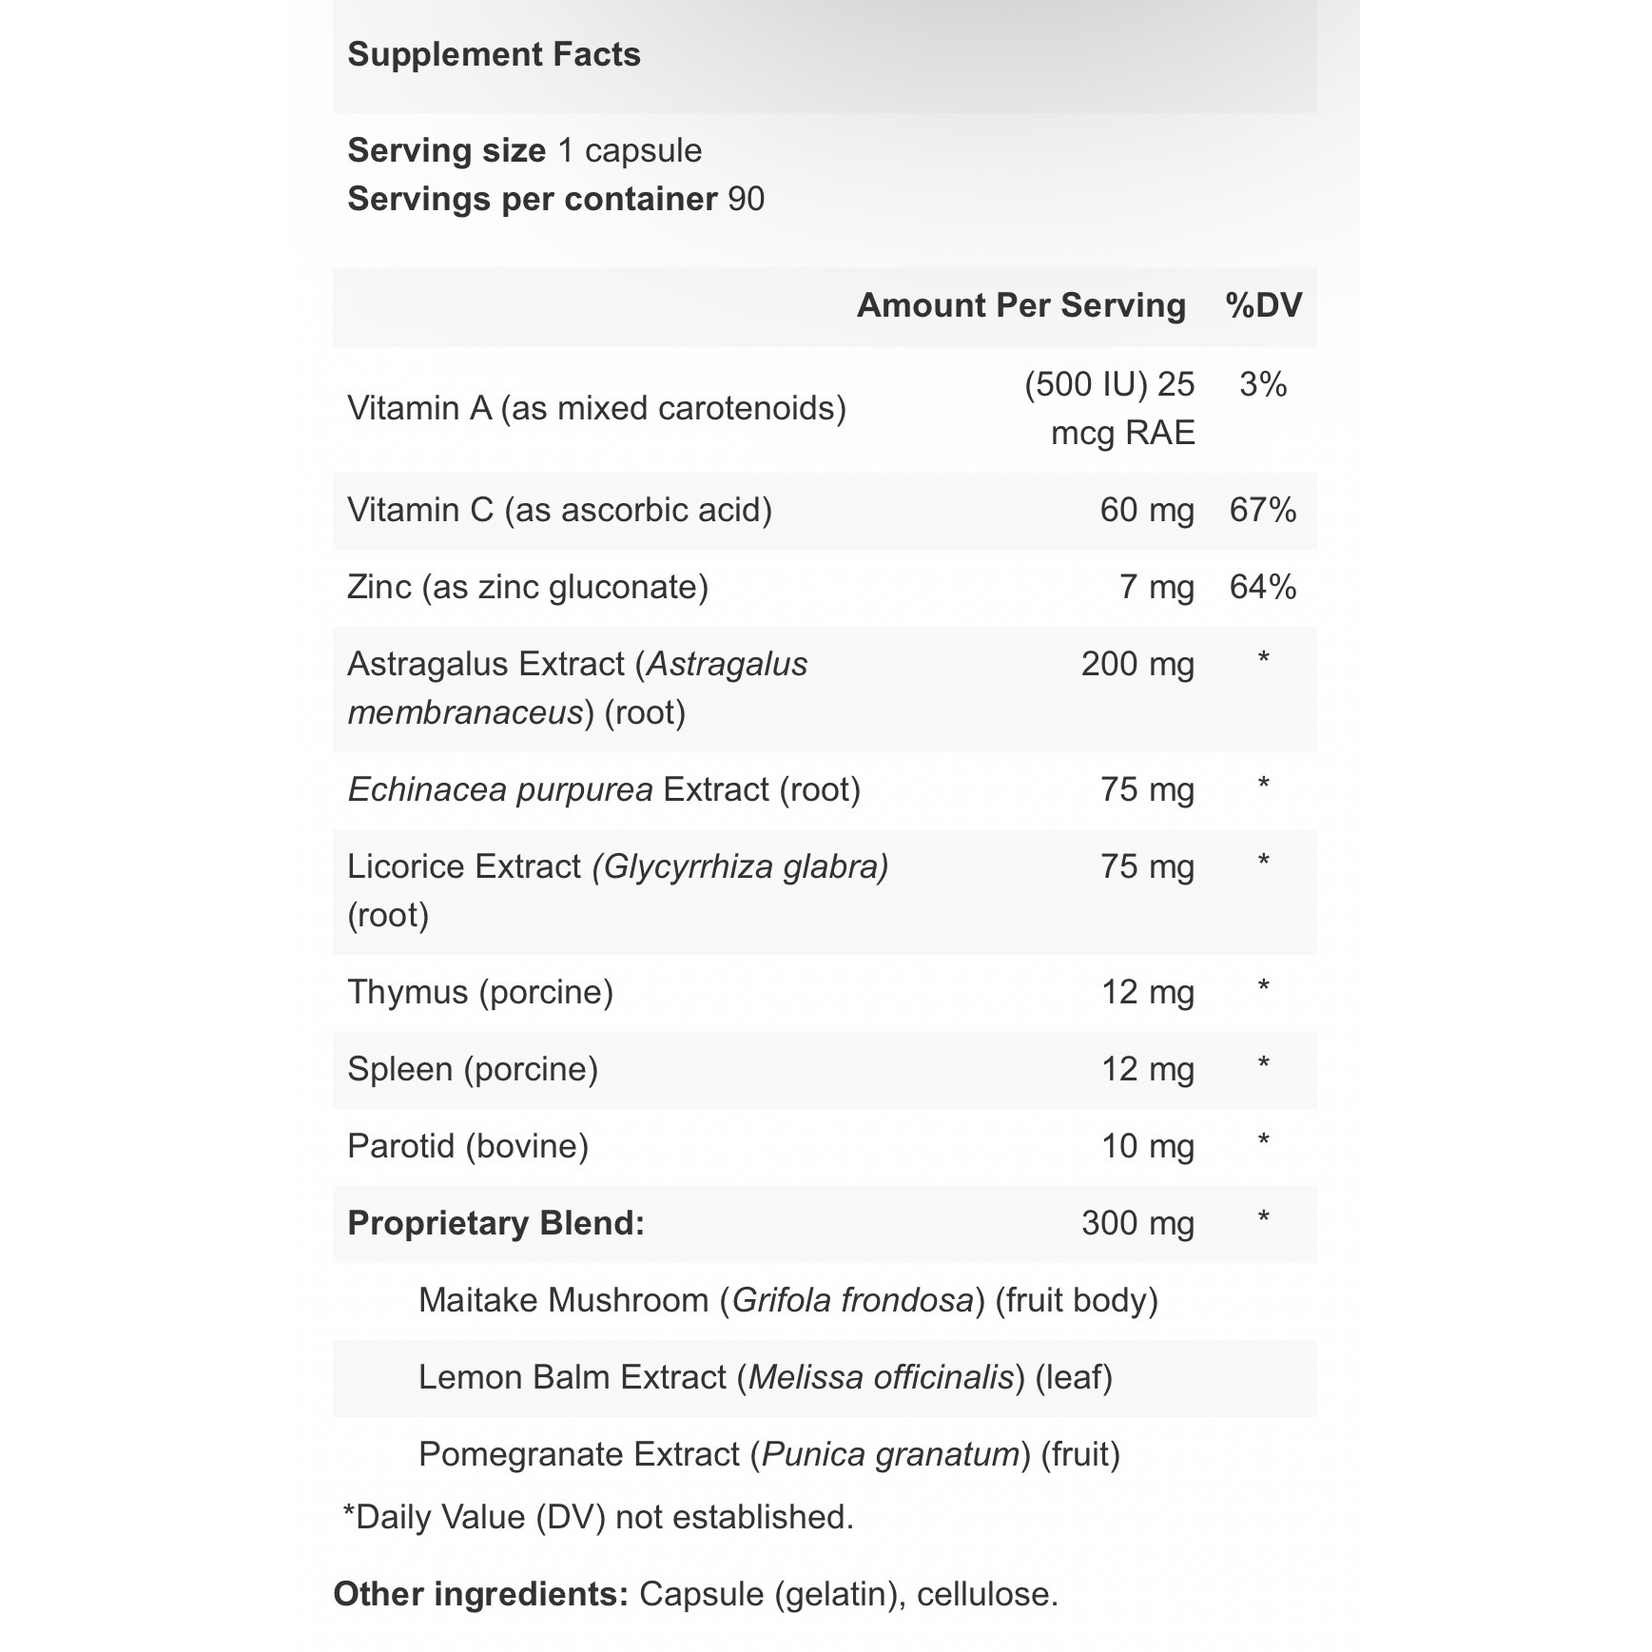
Task: Select the Serving size 1 capsule text
Action: (524, 150)
